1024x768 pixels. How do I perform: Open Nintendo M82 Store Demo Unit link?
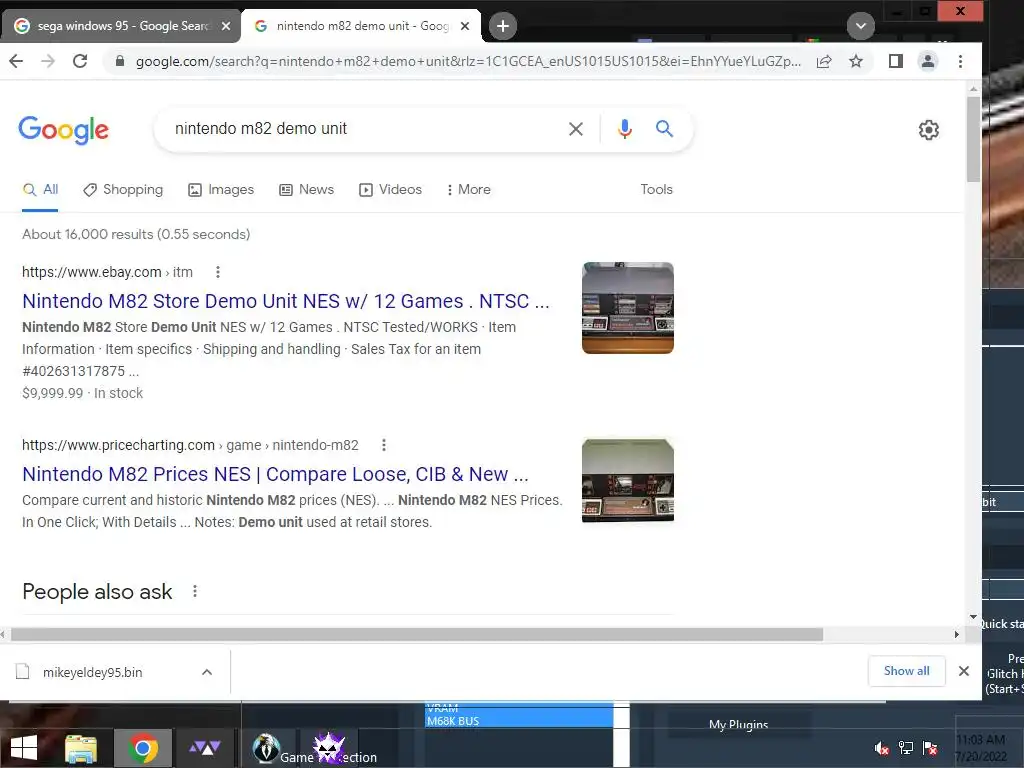point(285,301)
